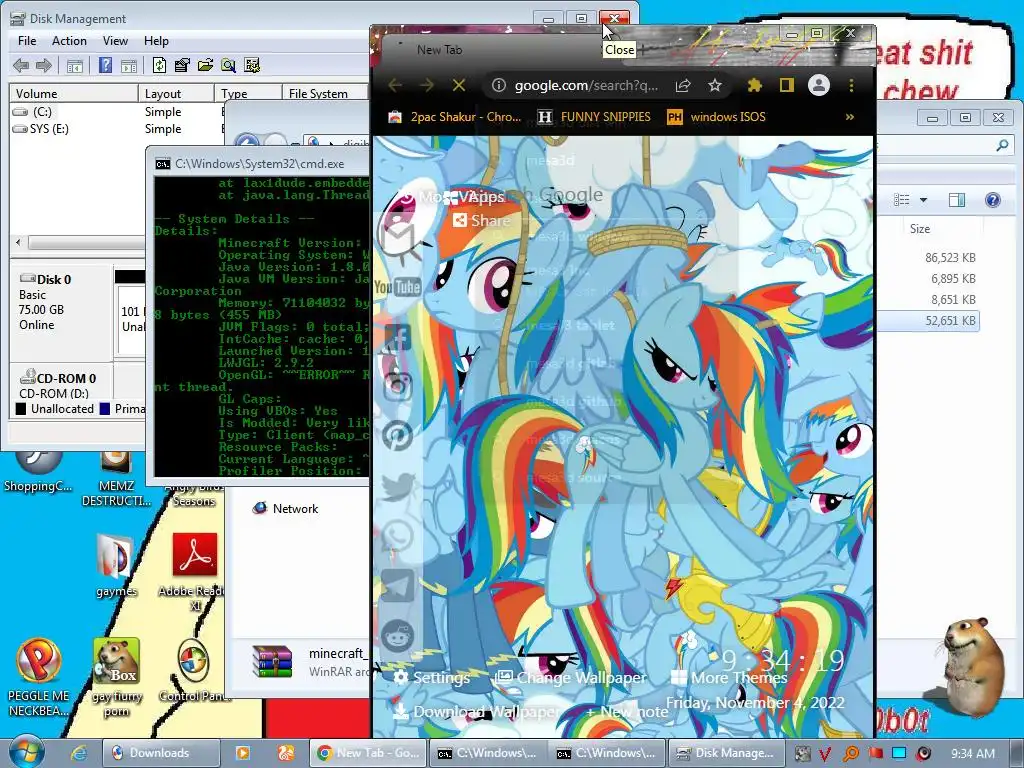Toggle the preview pane icon in Explorer window
The width and height of the screenshot is (1024, 768).
pyautogui.click(x=957, y=200)
